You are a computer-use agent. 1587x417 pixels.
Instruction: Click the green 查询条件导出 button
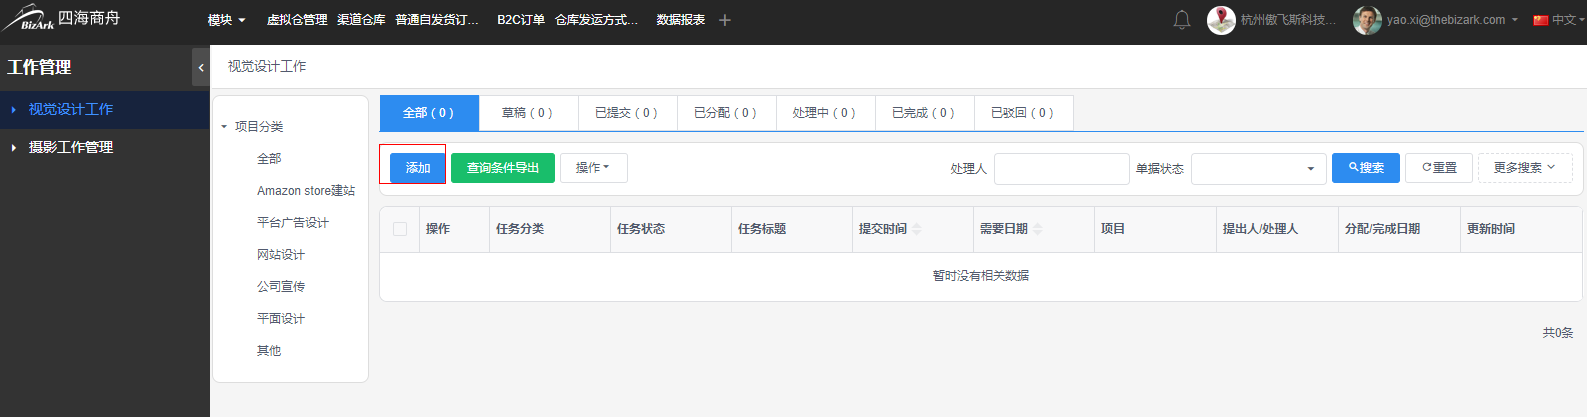coord(503,168)
